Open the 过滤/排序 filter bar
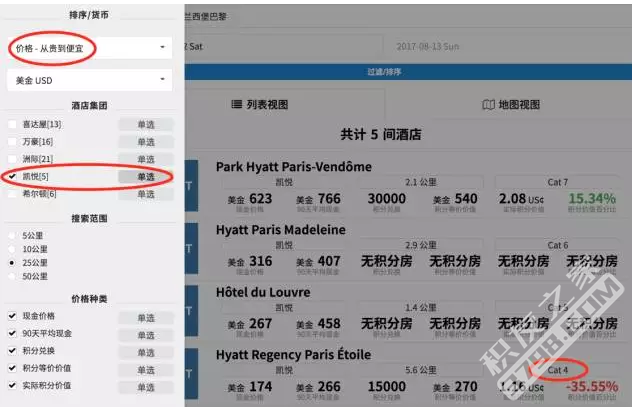The height and width of the screenshot is (408, 632). pyautogui.click(x=408, y=72)
